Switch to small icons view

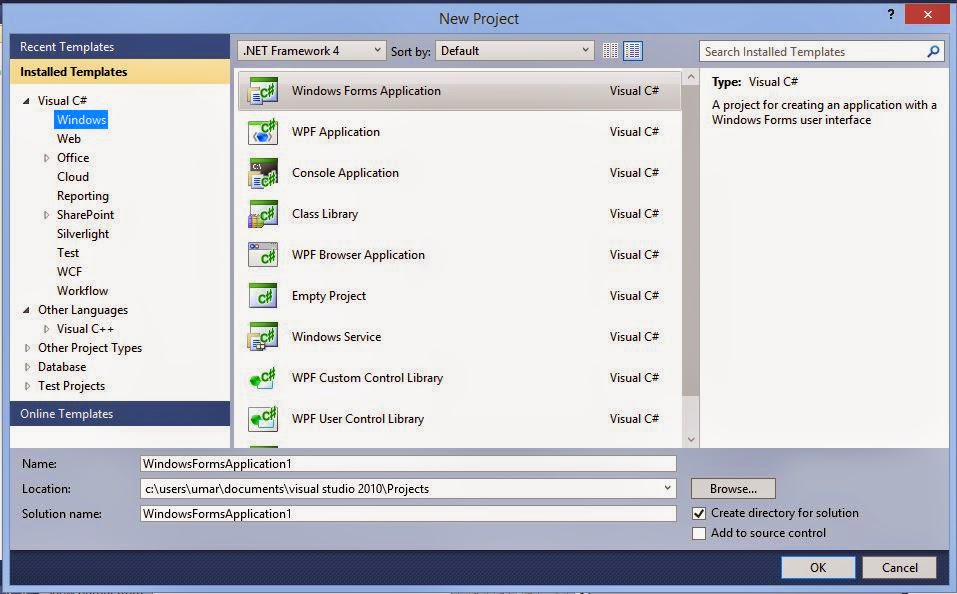[x=610, y=50]
